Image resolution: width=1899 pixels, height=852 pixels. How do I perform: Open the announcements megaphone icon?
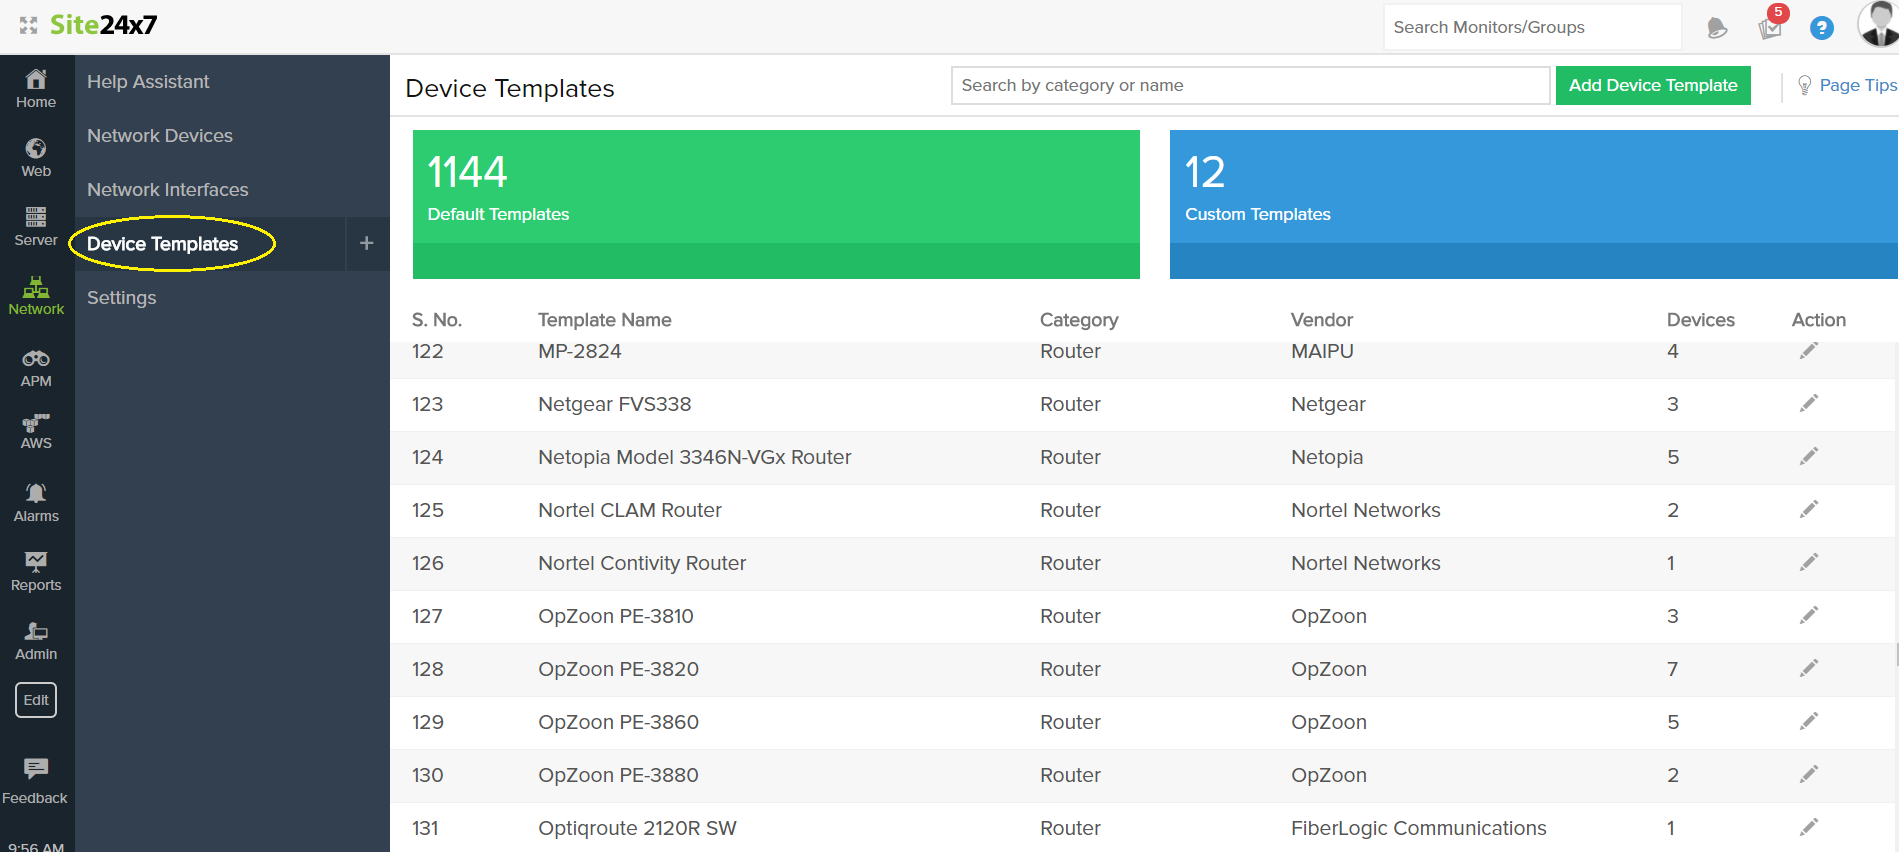[x=1717, y=28]
